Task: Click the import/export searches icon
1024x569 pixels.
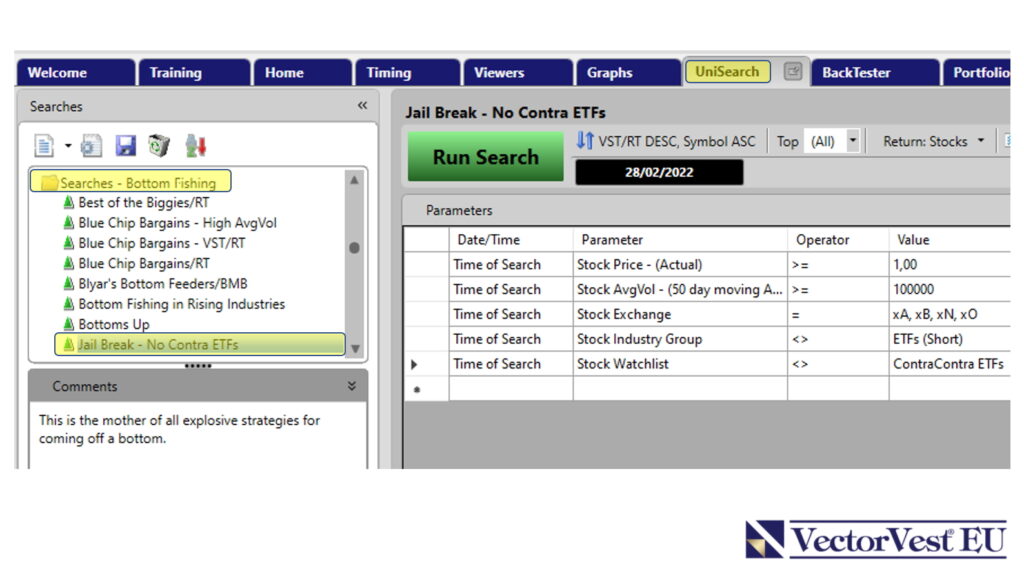Action: (x=195, y=146)
